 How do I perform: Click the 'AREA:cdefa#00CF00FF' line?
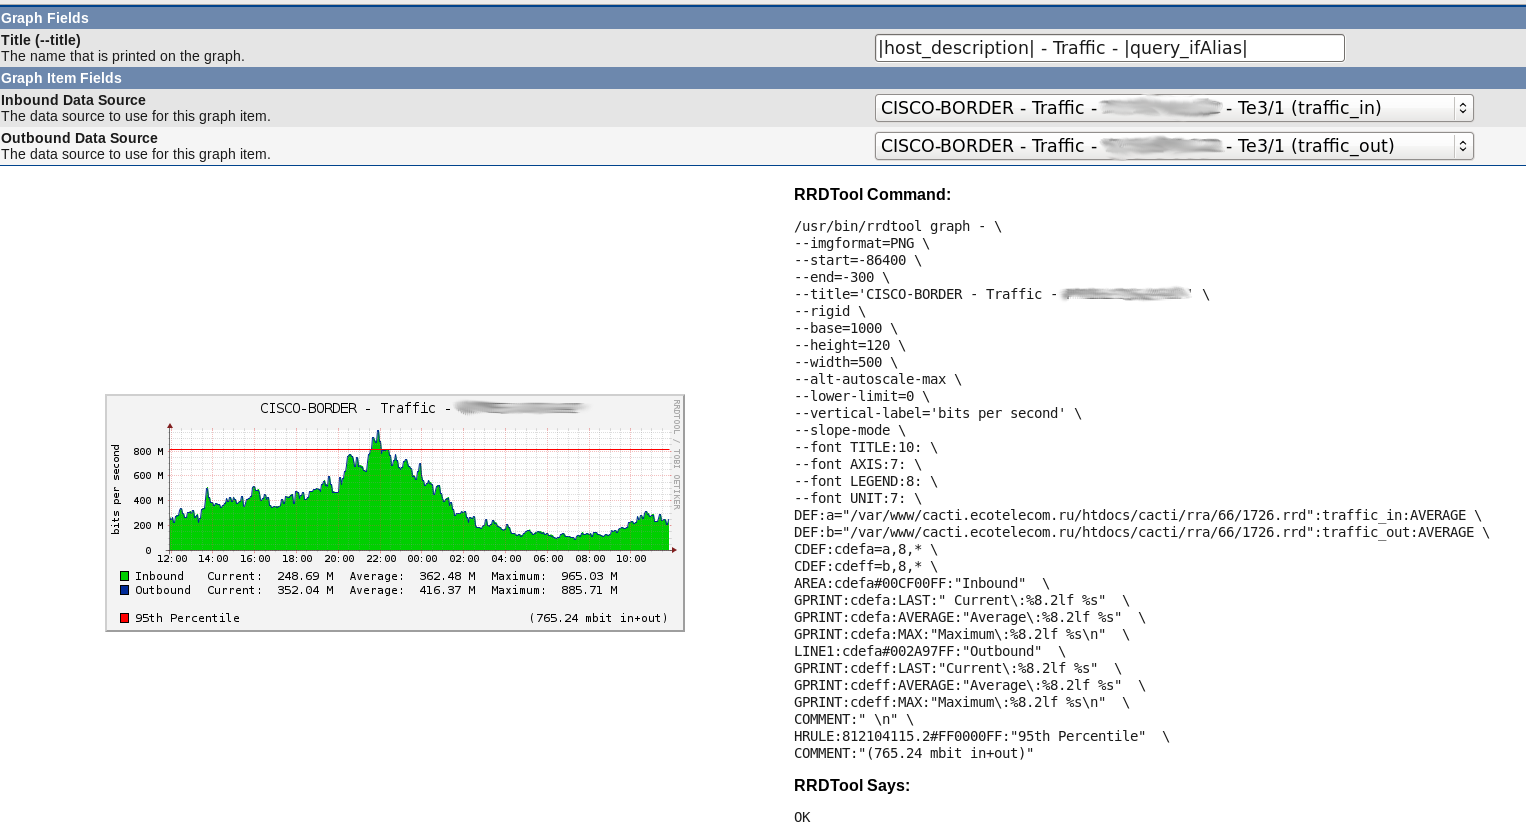tap(922, 583)
